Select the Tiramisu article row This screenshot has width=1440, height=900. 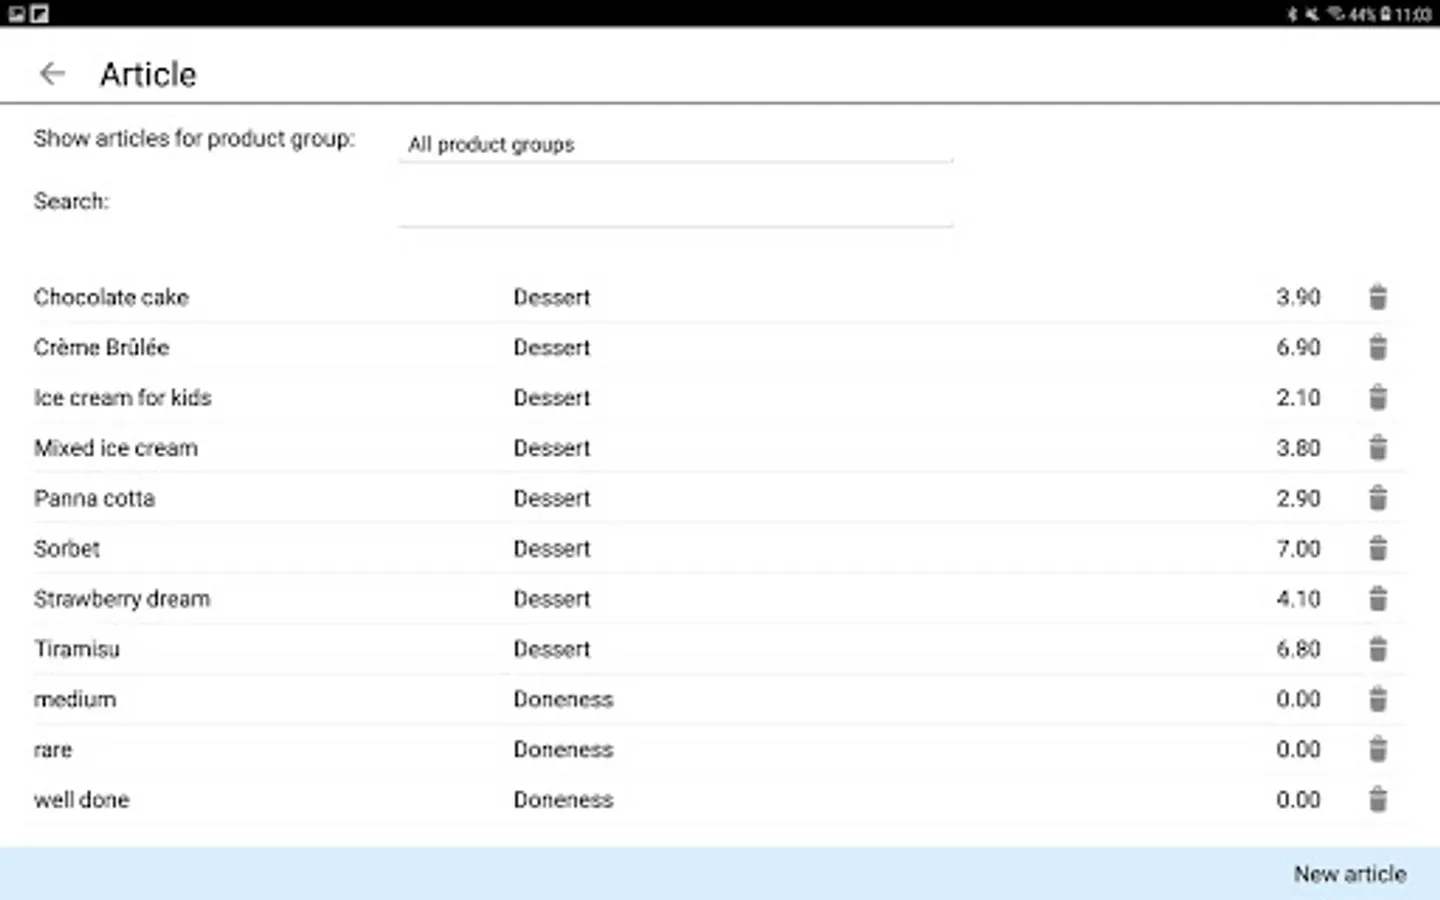[x=77, y=649]
